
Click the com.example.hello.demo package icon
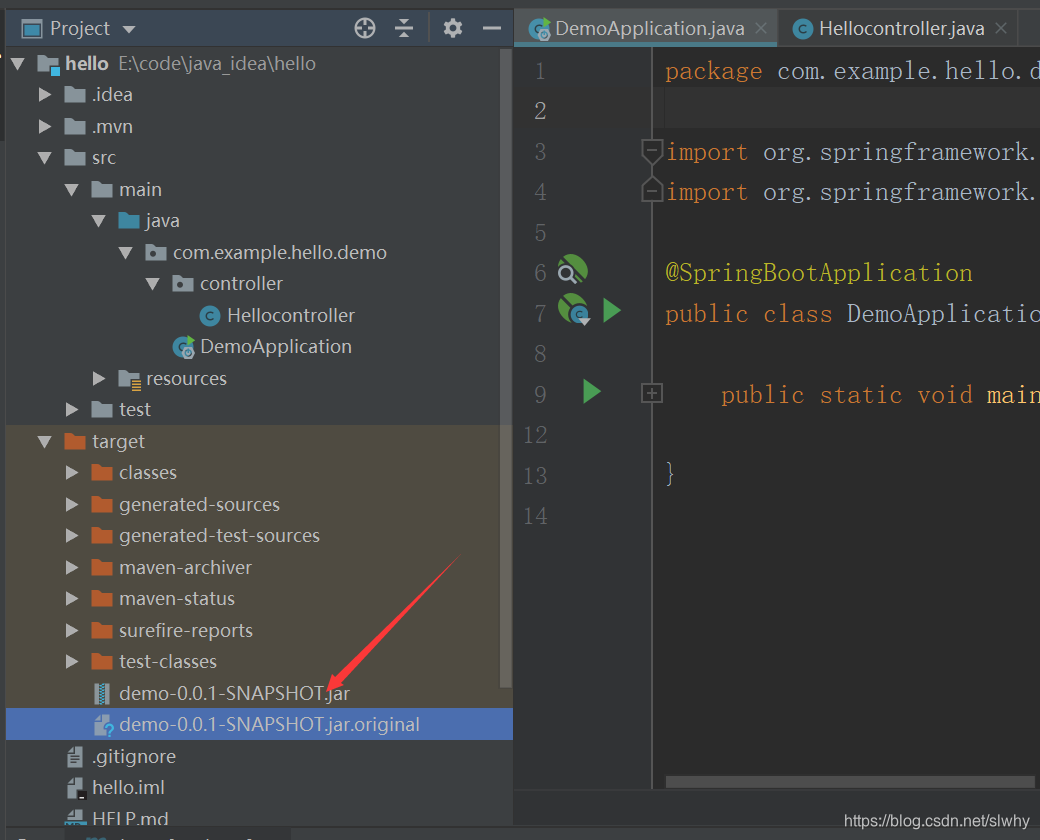pos(156,253)
